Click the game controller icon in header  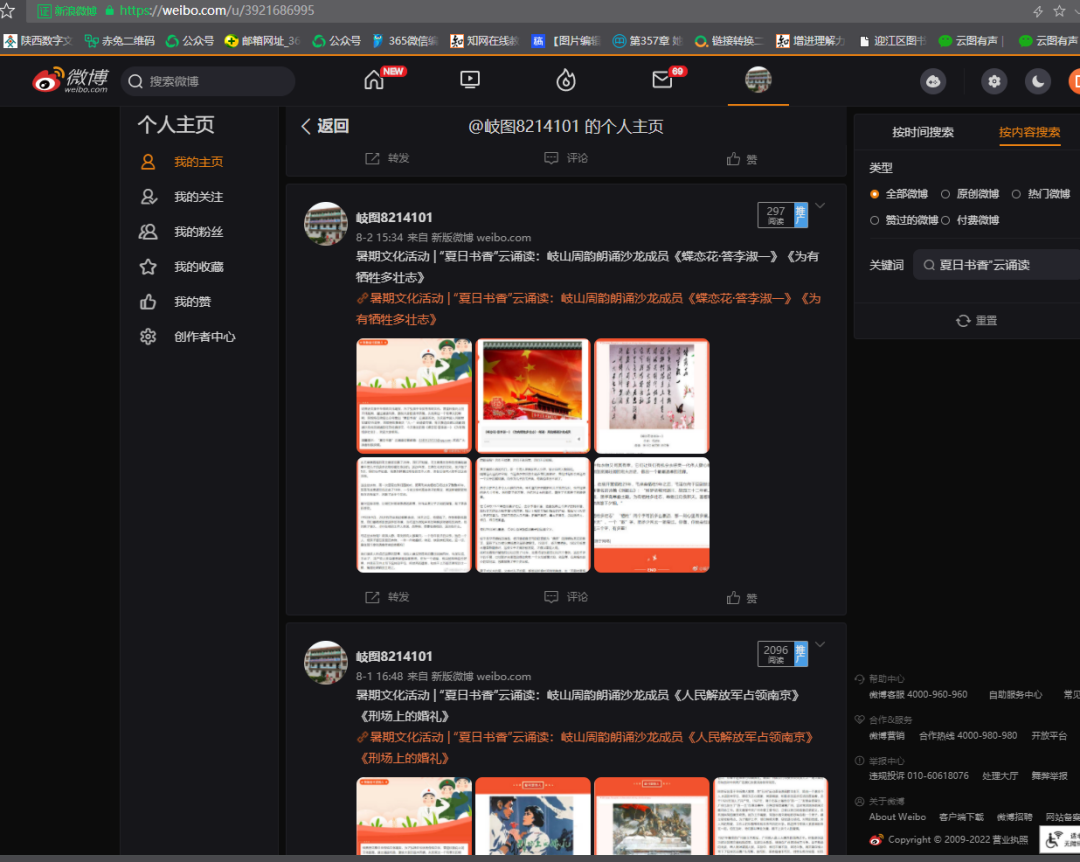(x=933, y=81)
